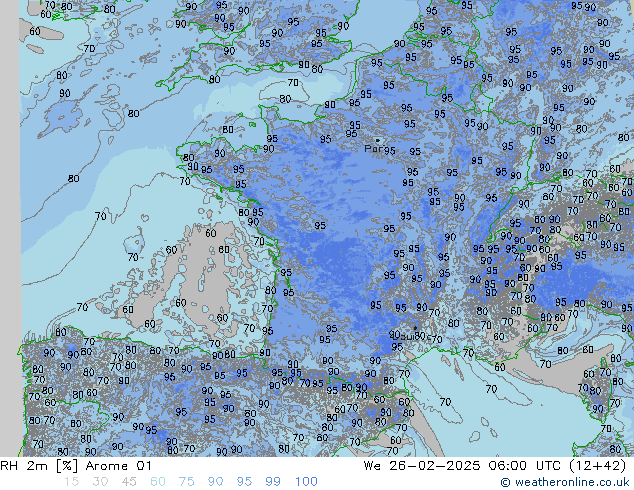The width and height of the screenshot is (634, 490).
Task: Click the "We 26-02-2025 06:00 UTC (12+42)" timestamp
Action: [495, 466]
